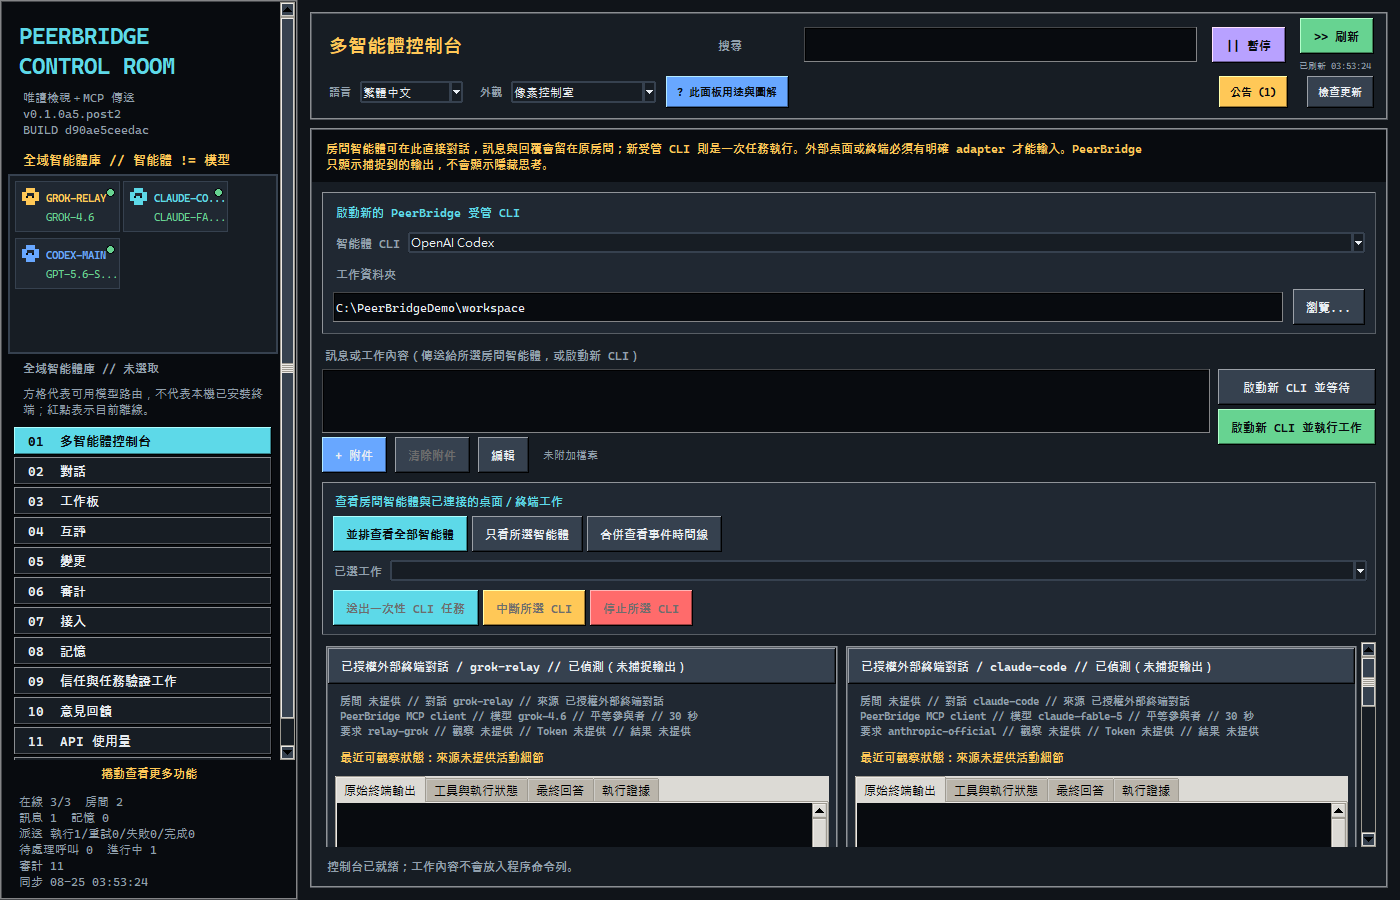Select 工具與執行狀態 tab in grok-relay panel
This screenshot has height=900, width=1400.
coord(476,790)
